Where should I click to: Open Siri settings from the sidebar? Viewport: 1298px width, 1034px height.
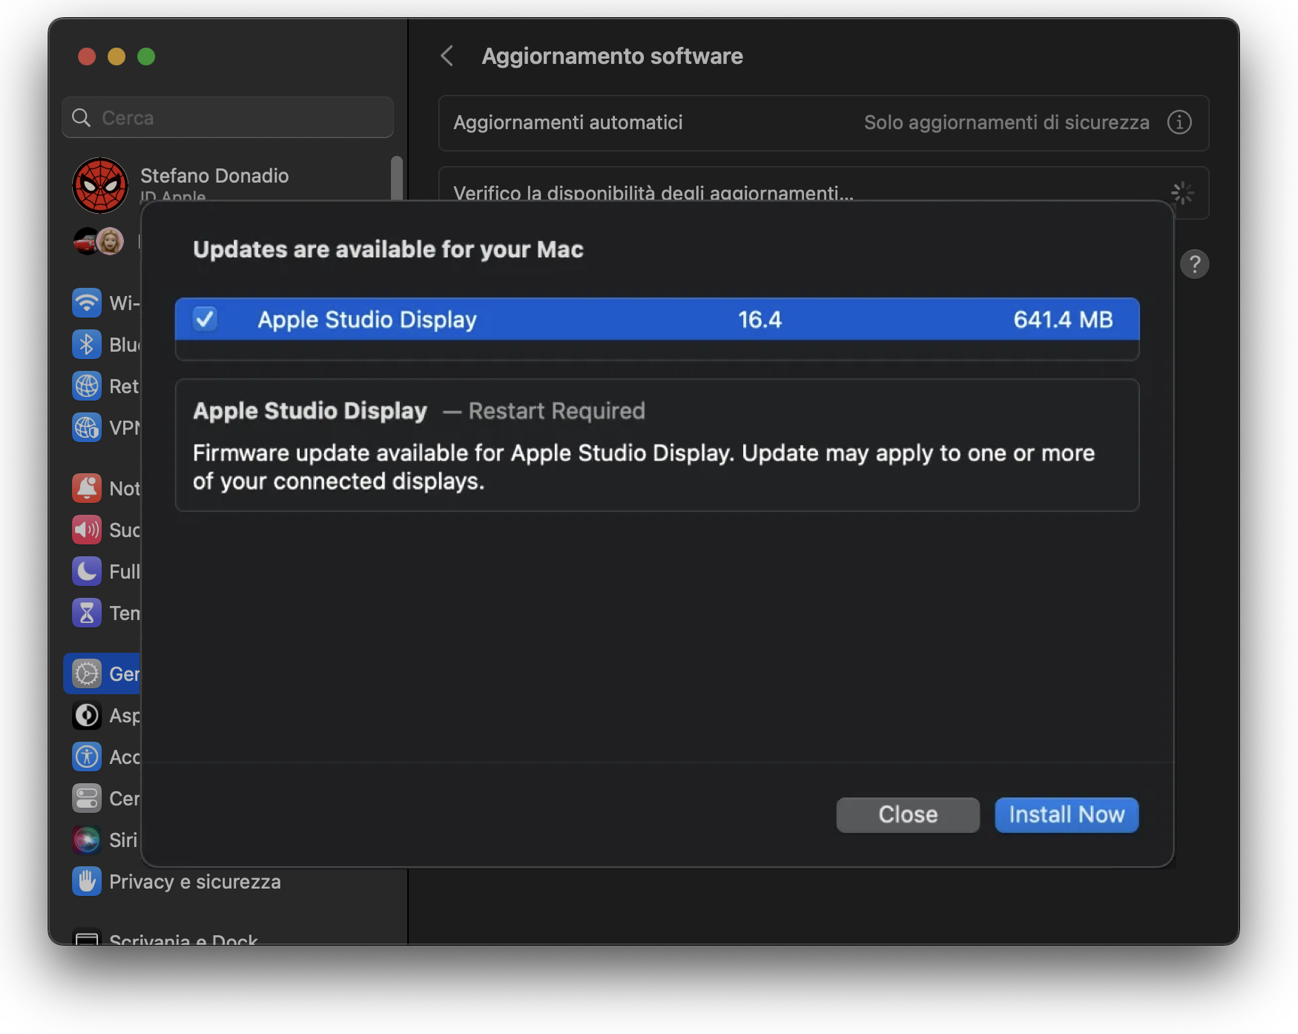tap(87, 840)
